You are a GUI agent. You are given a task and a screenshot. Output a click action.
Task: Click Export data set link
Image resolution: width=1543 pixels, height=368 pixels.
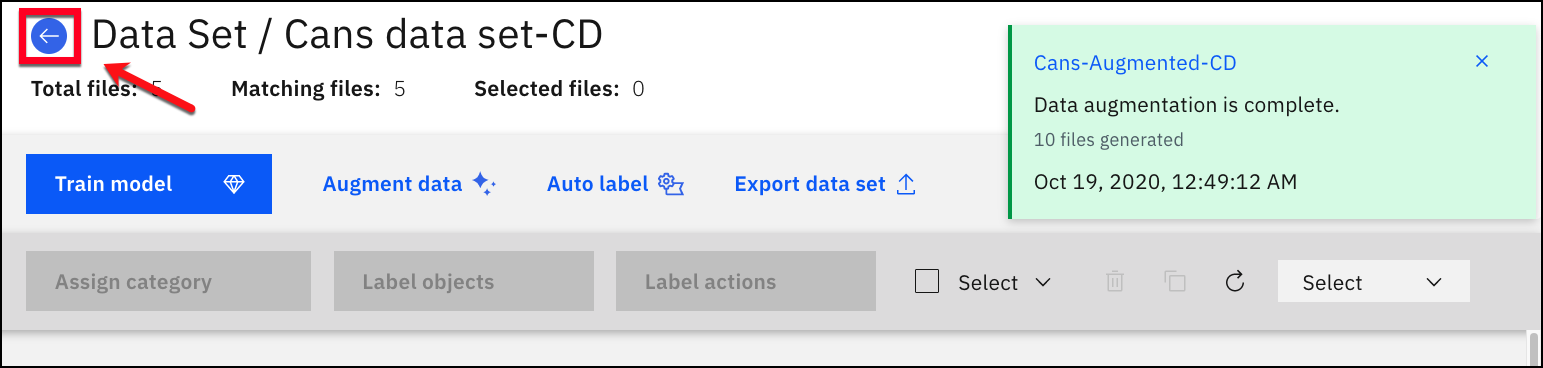pos(825,184)
